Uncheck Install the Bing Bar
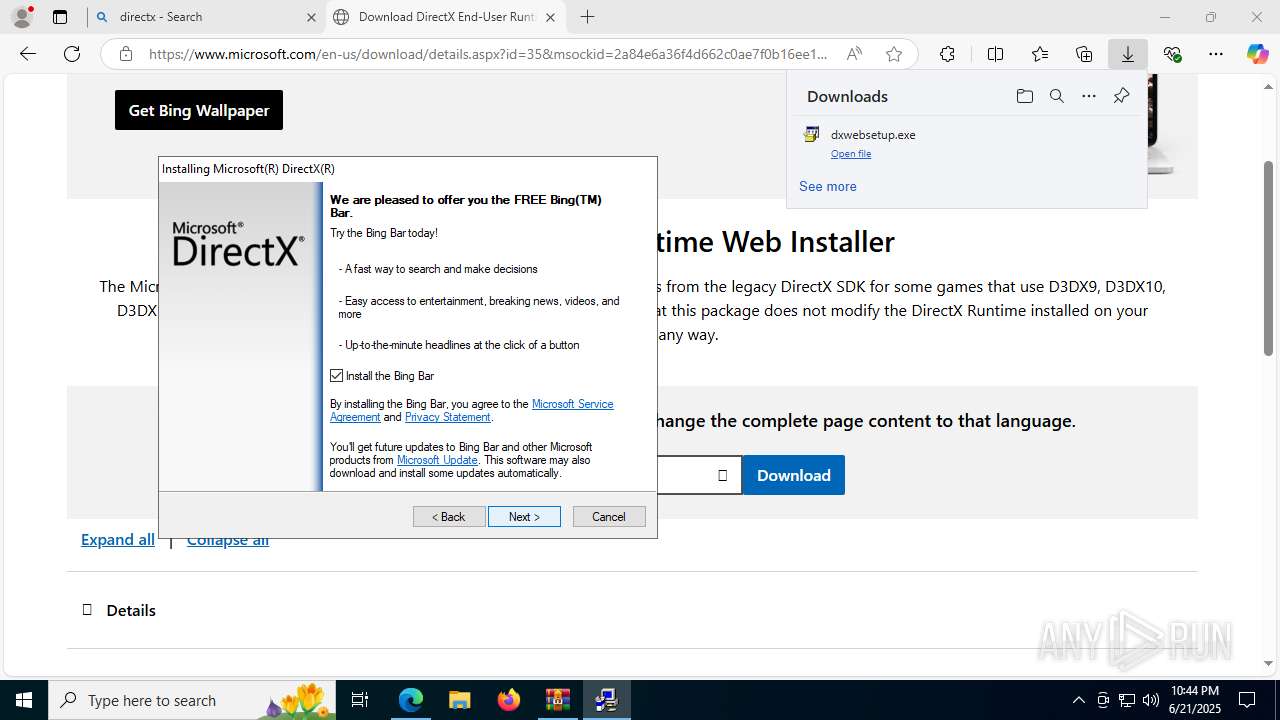Image resolution: width=1280 pixels, height=720 pixels. (x=337, y=376)
